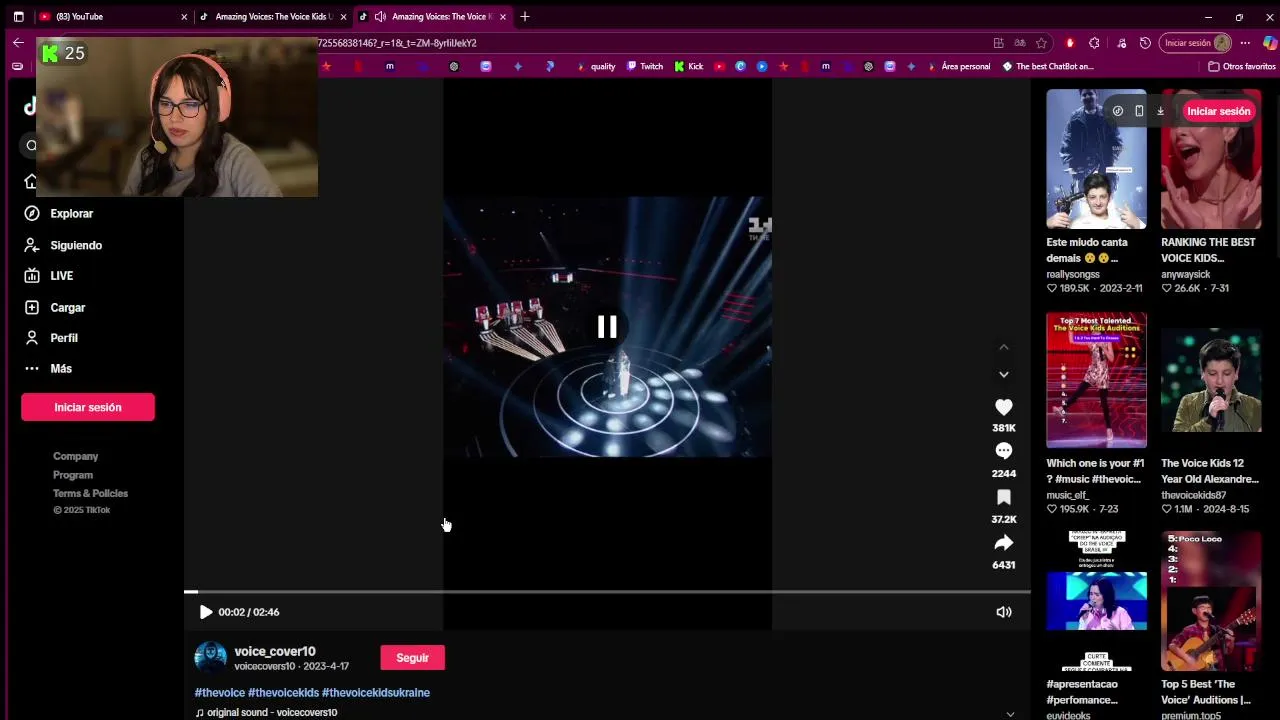Go to the previous video with the up chevron

click(x=1004, y=347)
